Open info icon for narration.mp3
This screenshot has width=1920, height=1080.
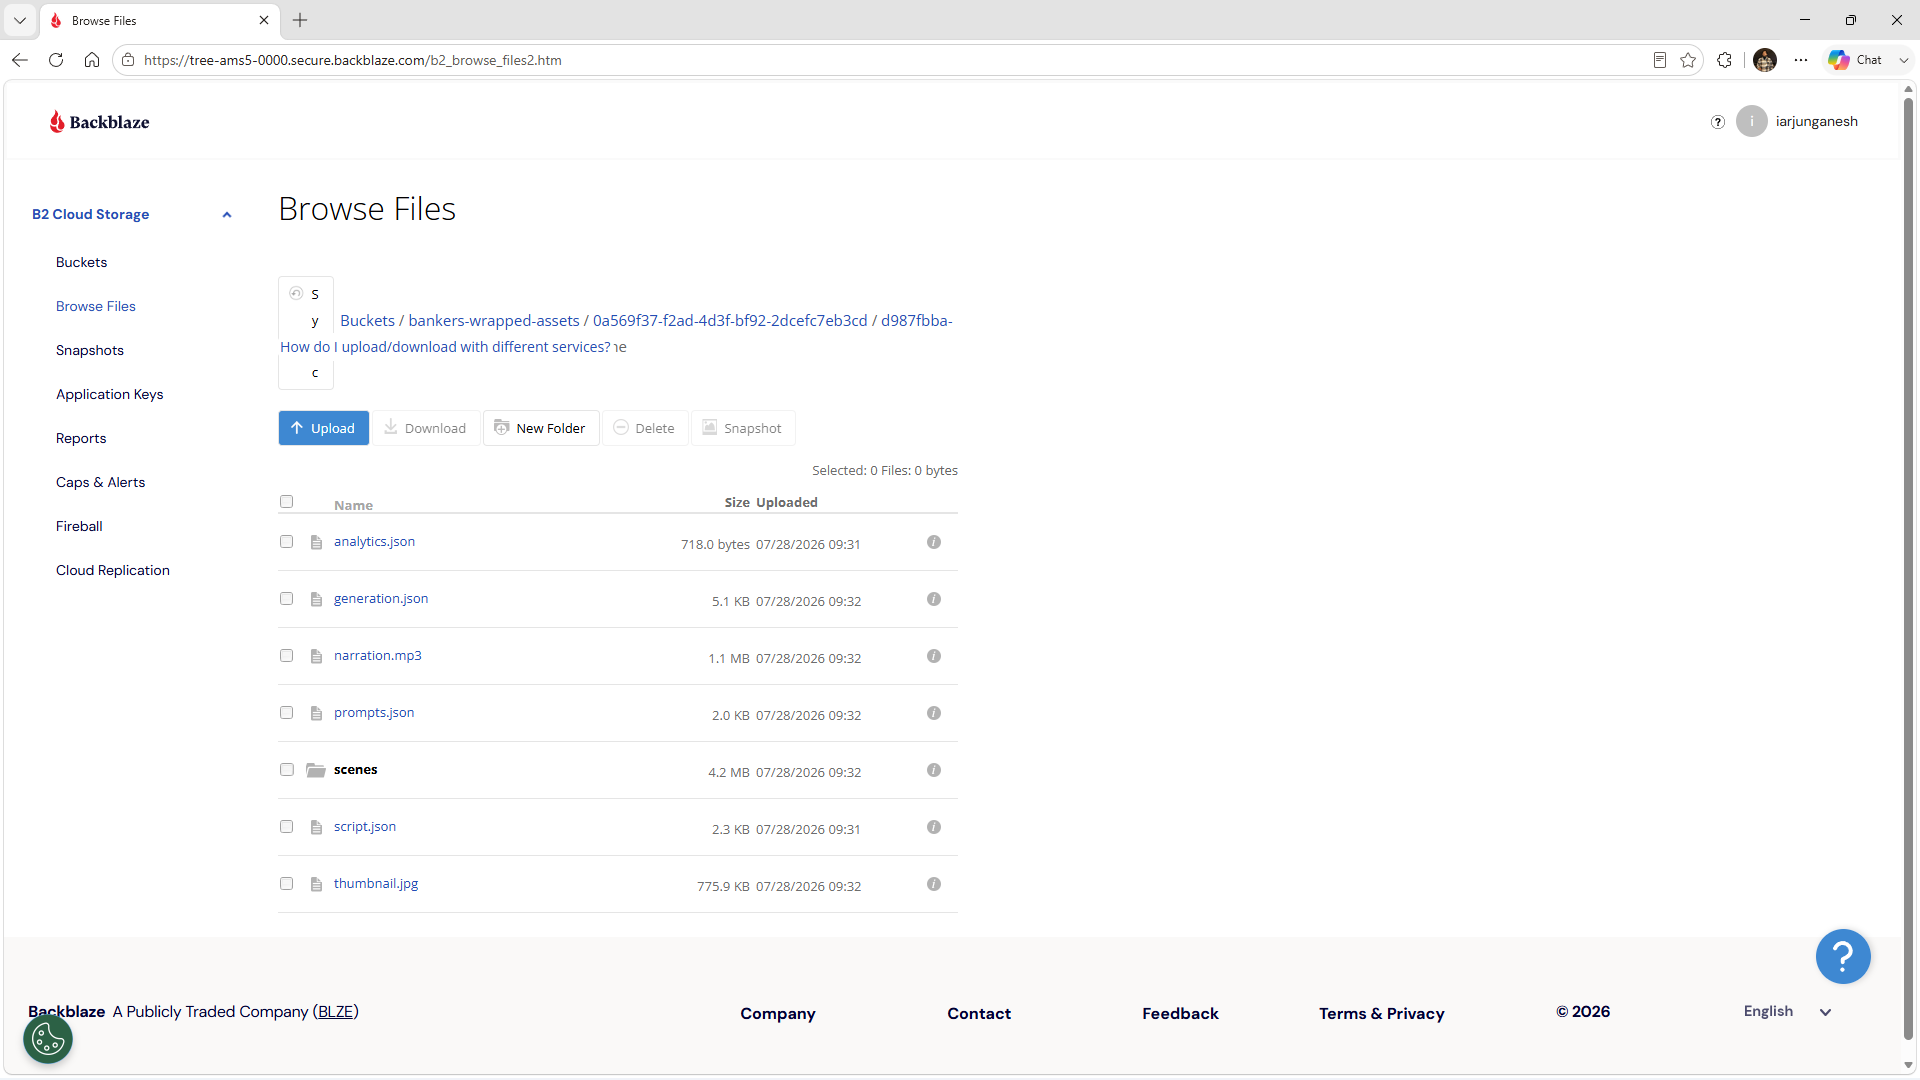point(933,656)
